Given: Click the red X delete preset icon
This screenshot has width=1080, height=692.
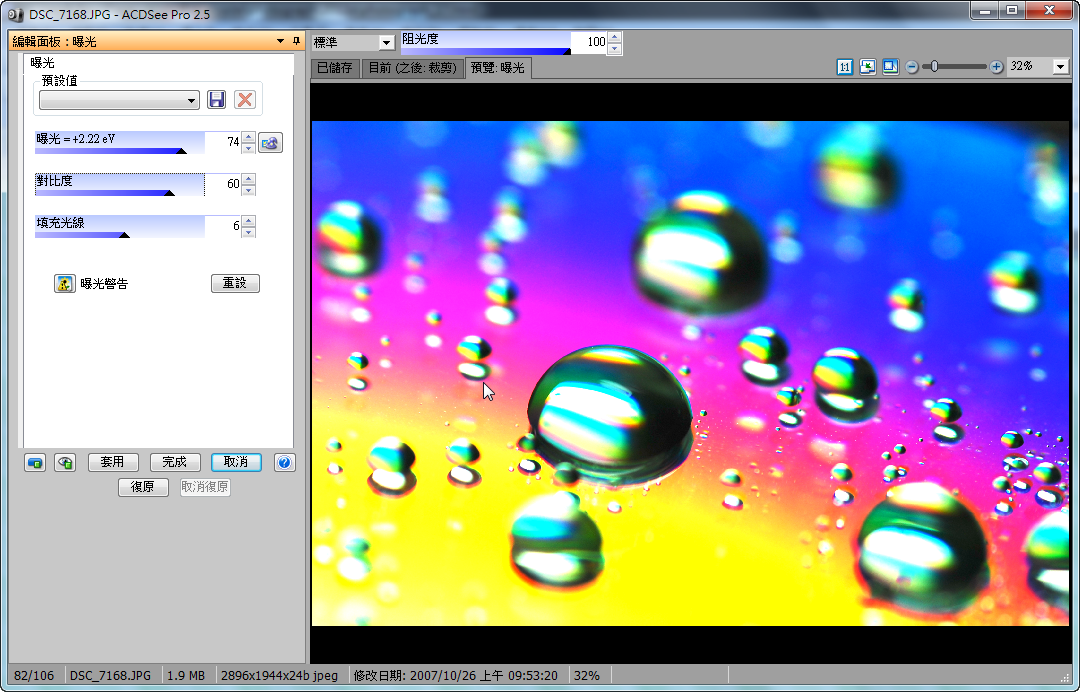Looking at the screenshot, I should 244,100.
